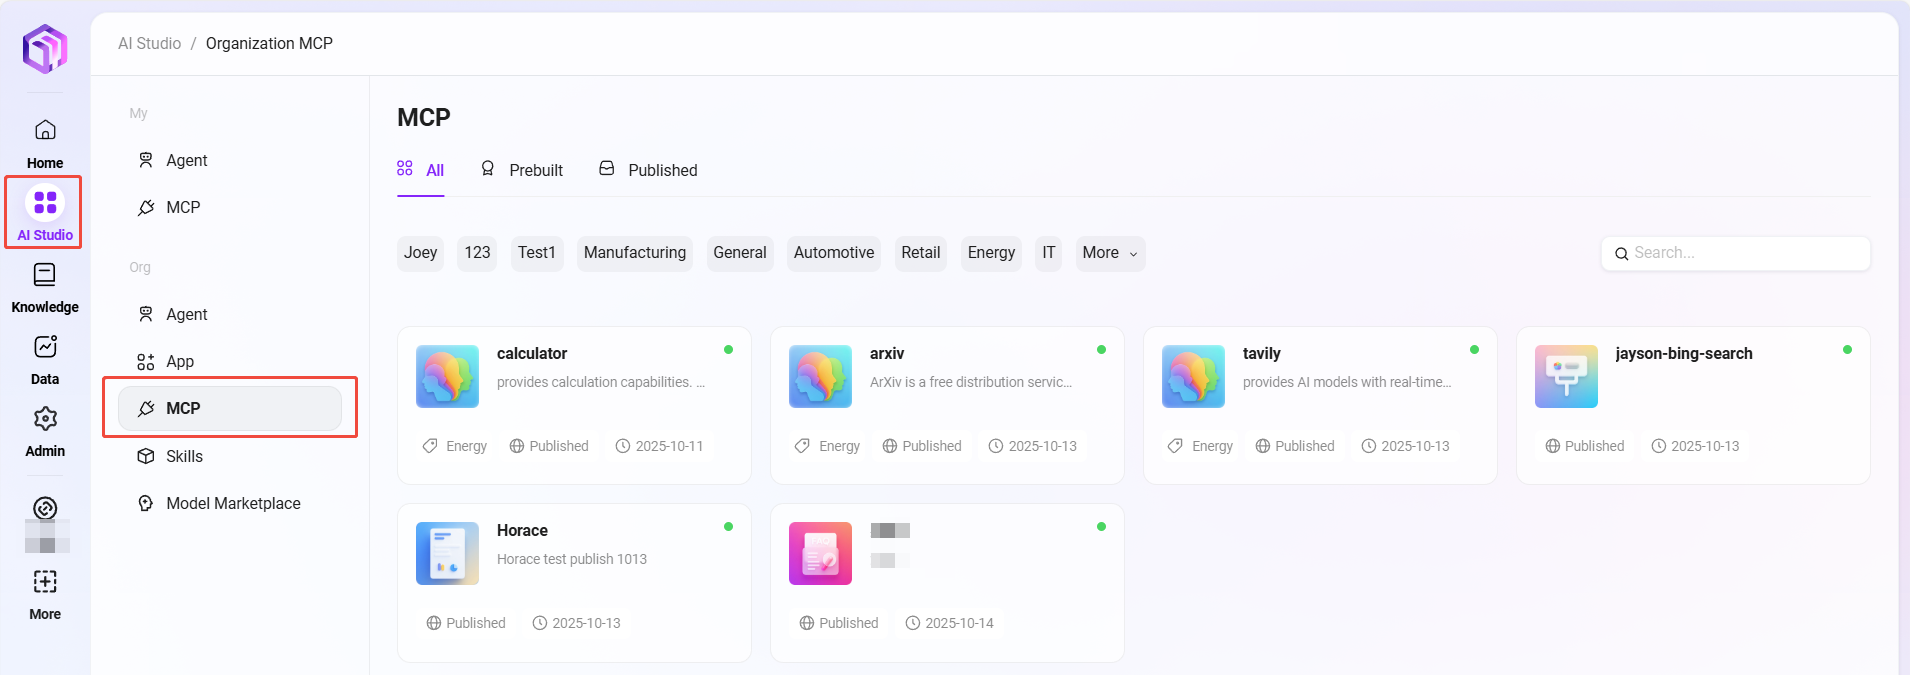Click the More apps sidebar icon
The height and width of the screenshot is (675, 1910).
point(45,582)
